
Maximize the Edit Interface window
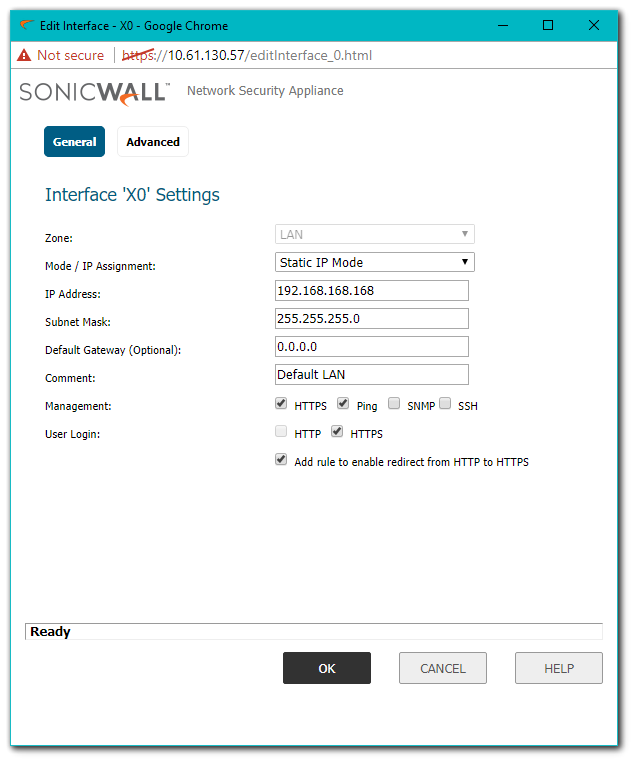(x=547, y=25)
